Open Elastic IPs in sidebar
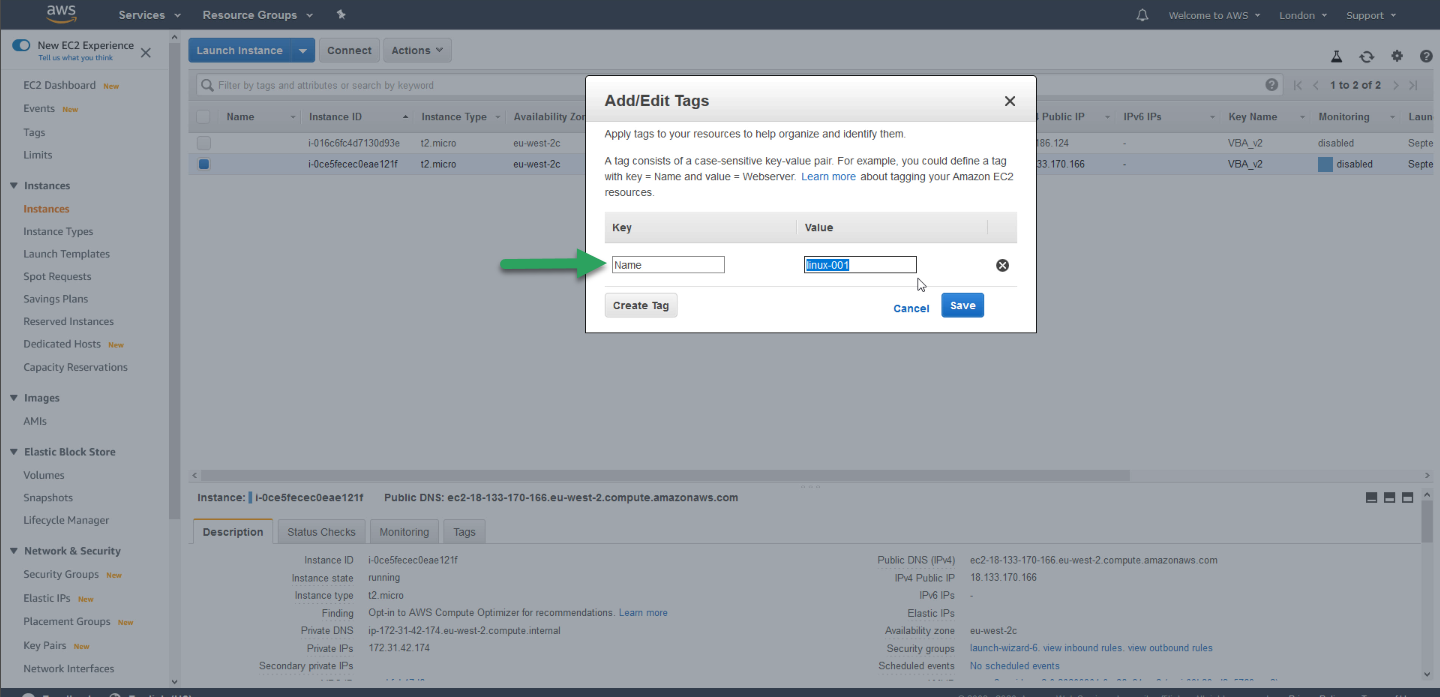The image size is (1440, 697). 47,598
